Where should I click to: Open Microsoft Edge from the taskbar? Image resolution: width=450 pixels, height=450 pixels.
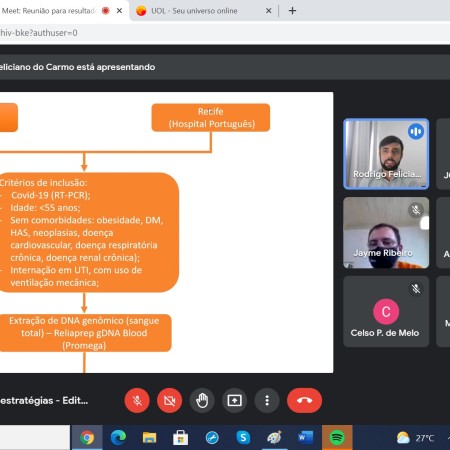[118, 438]
